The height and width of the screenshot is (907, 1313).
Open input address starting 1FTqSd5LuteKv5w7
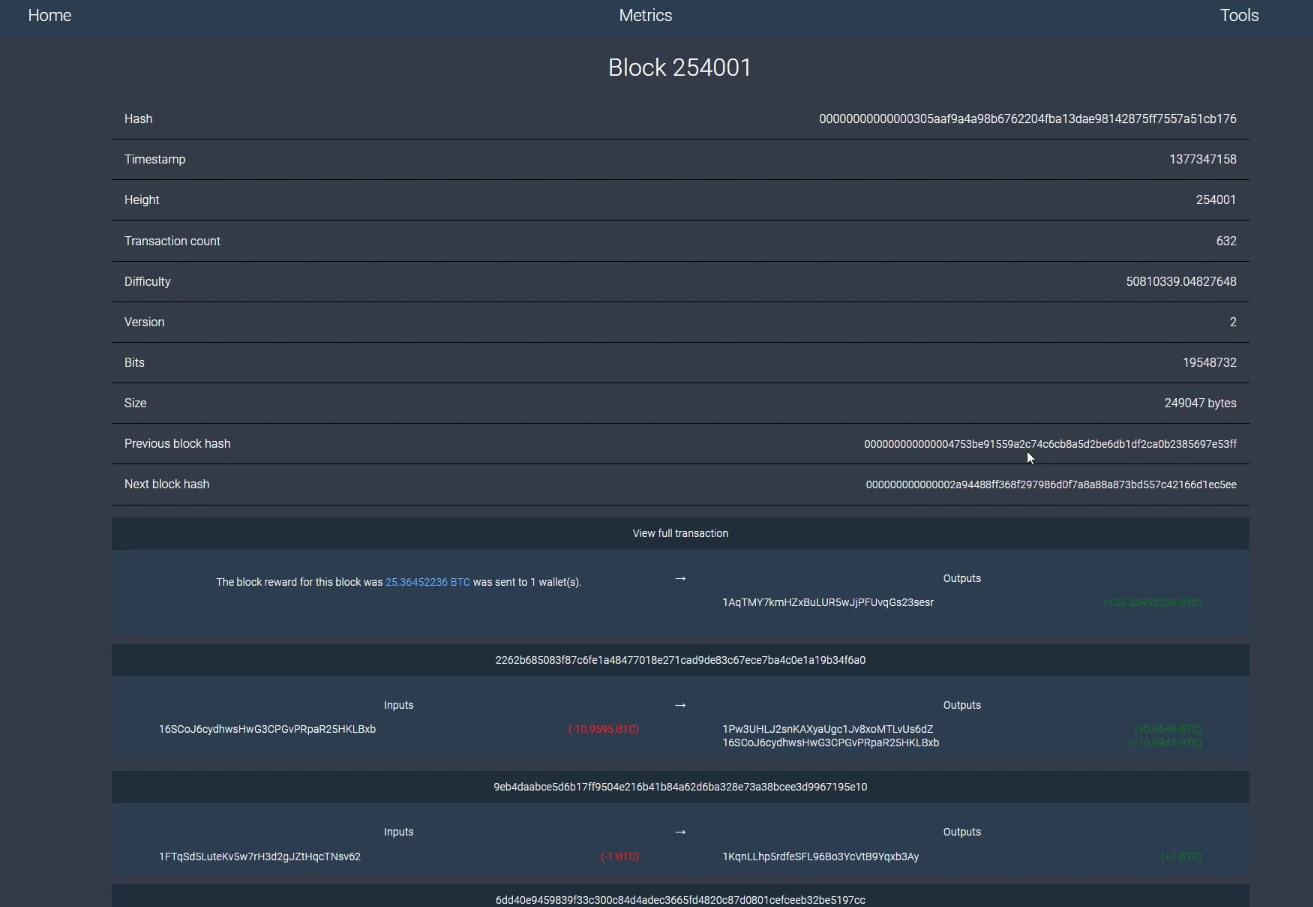coord(259,856)
